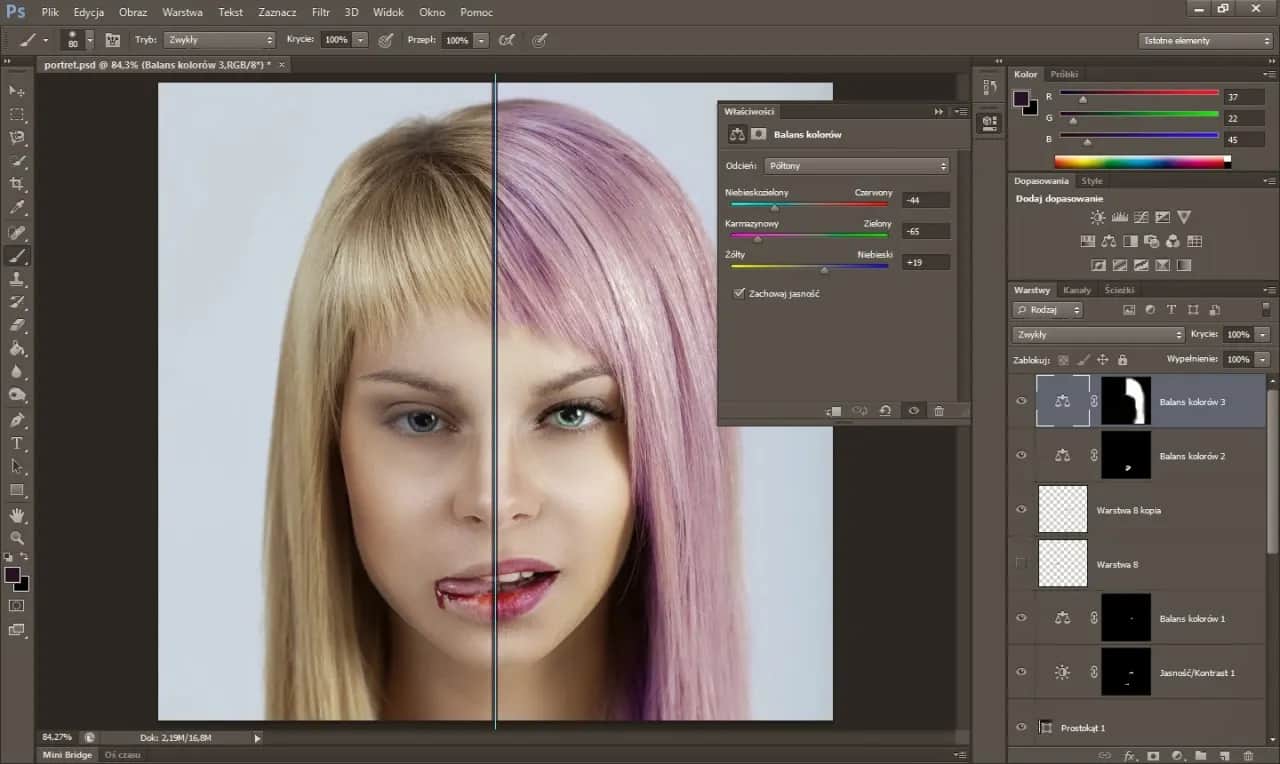Add a Curves adjustment from Dodaj dopasowanie
Screen dimensions: 1280x764
pyautogui.click(x=1142, y=217)
